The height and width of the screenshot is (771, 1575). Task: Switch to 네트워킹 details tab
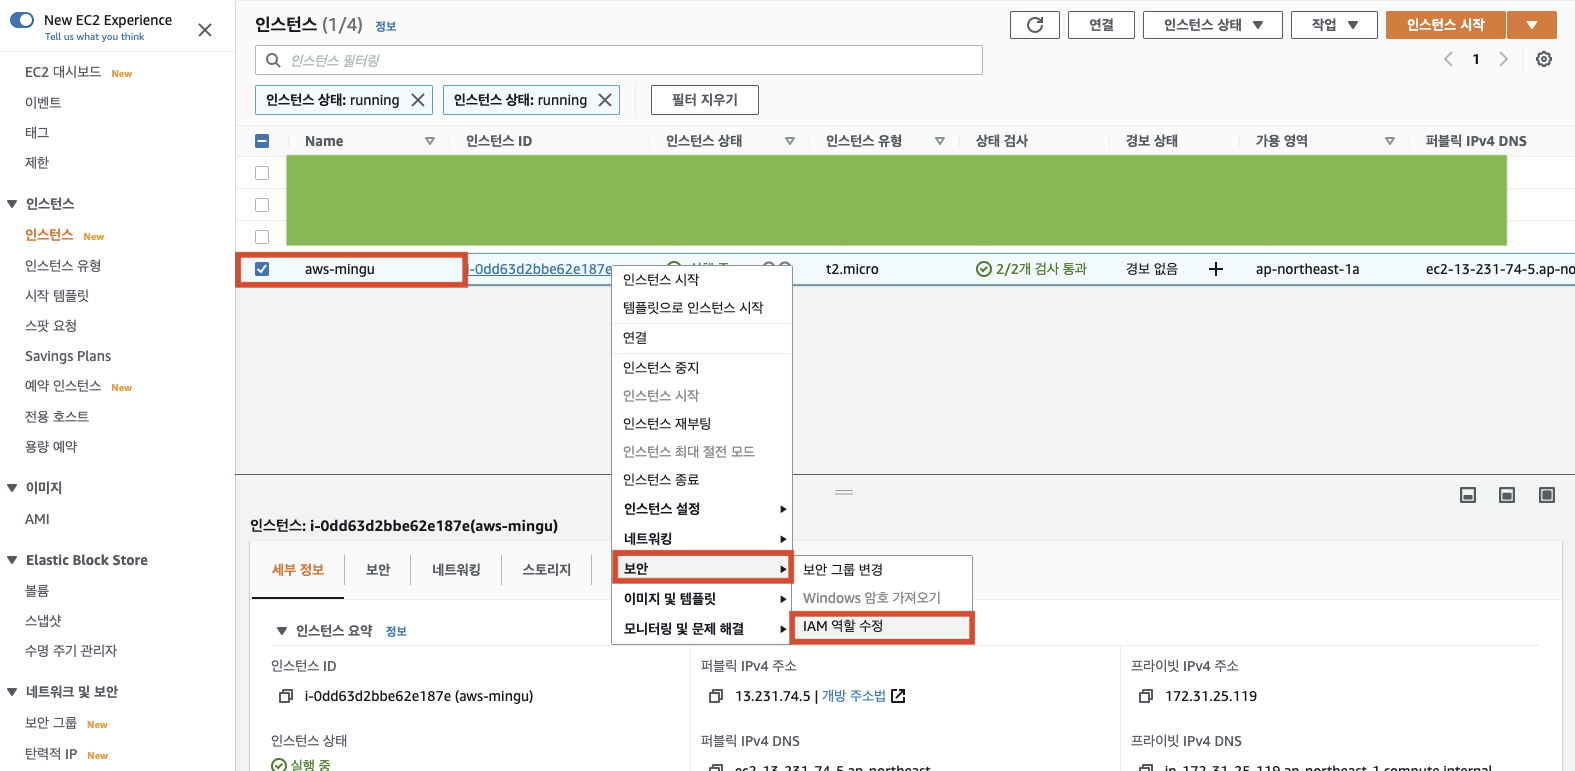456,570
